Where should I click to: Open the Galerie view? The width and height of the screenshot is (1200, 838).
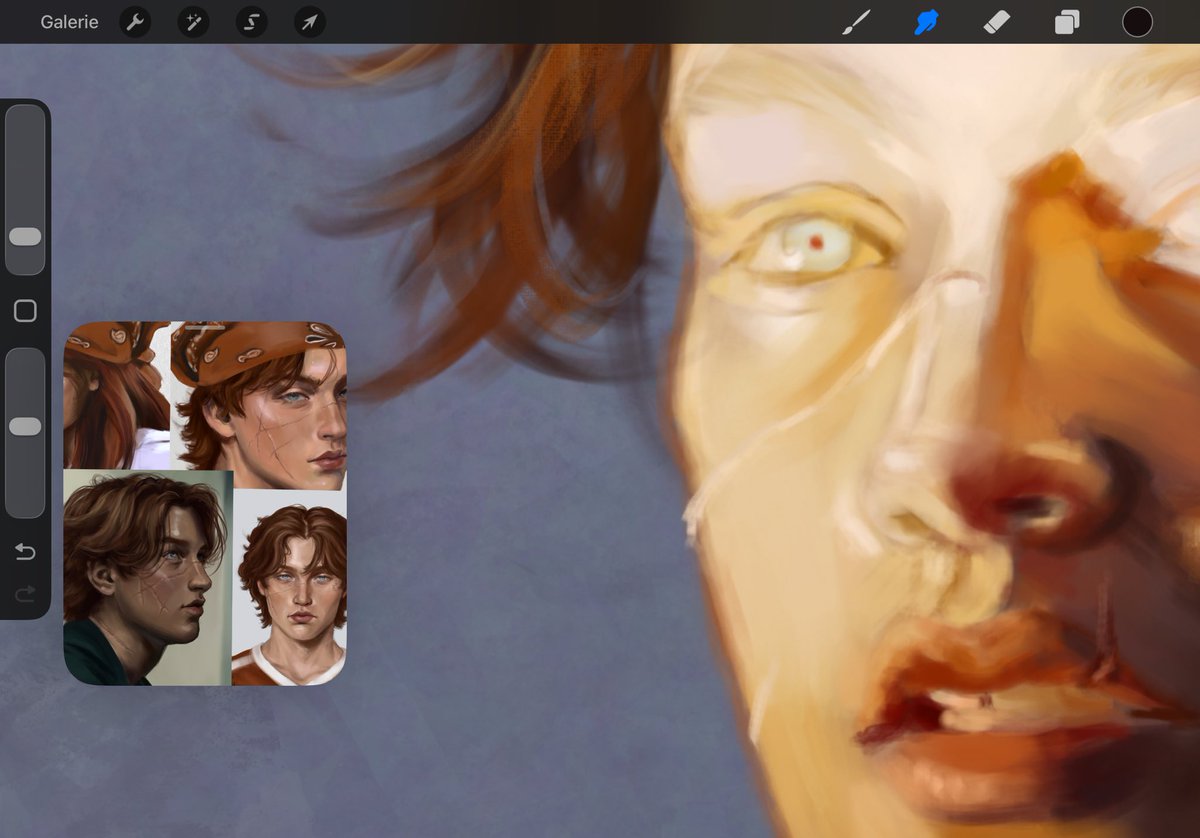(69, 22)
